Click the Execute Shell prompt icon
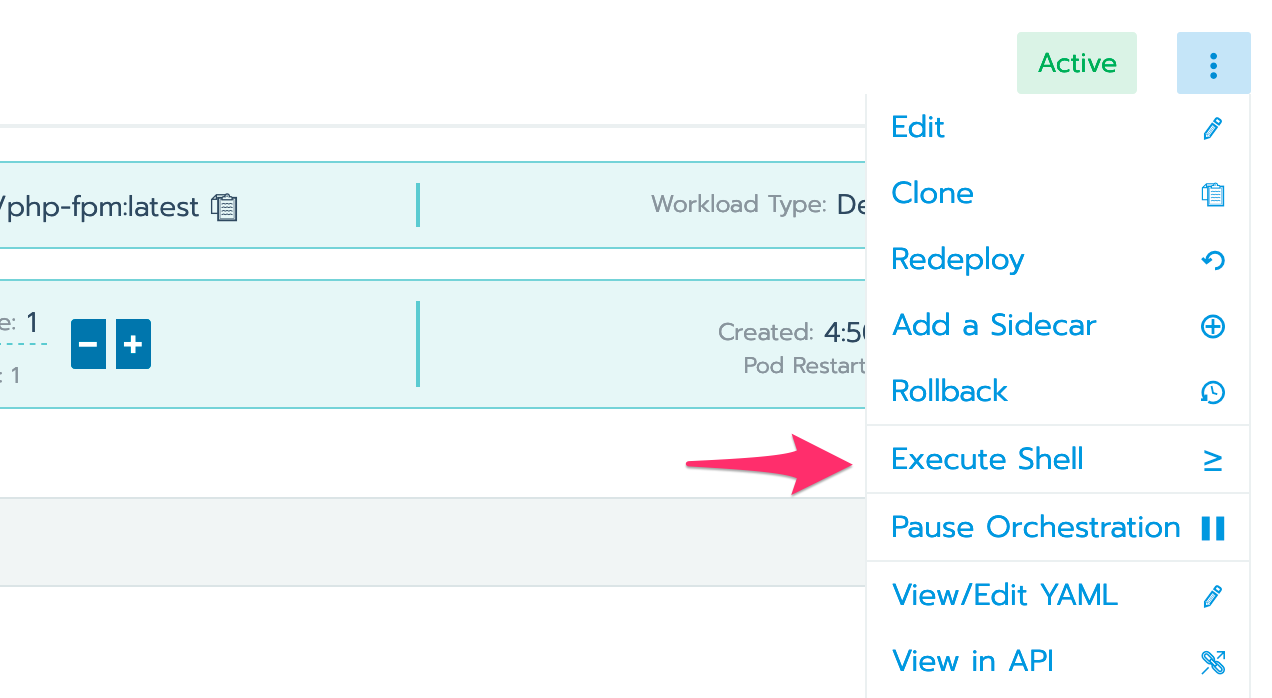 pos(1212,460)
